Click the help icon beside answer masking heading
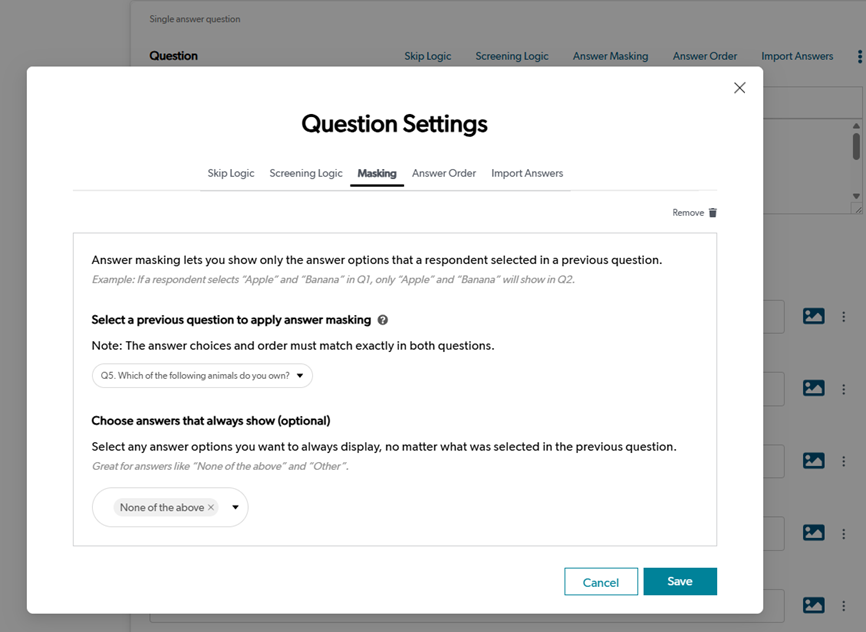Screen dimensions: 866x632 383,320
